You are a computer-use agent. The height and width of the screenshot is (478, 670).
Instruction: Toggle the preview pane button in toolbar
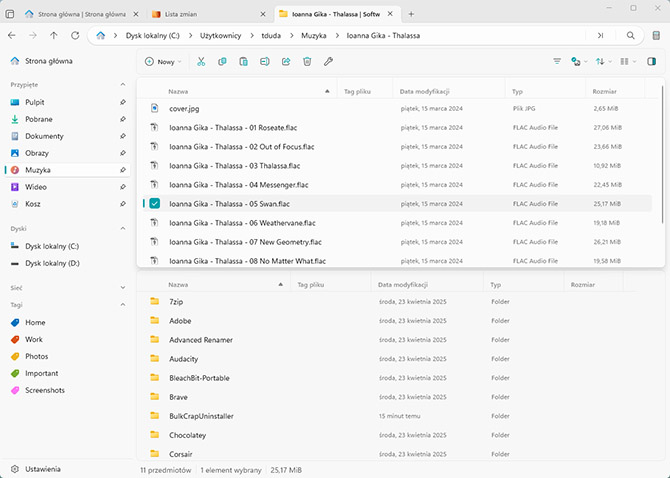point(651,62)
